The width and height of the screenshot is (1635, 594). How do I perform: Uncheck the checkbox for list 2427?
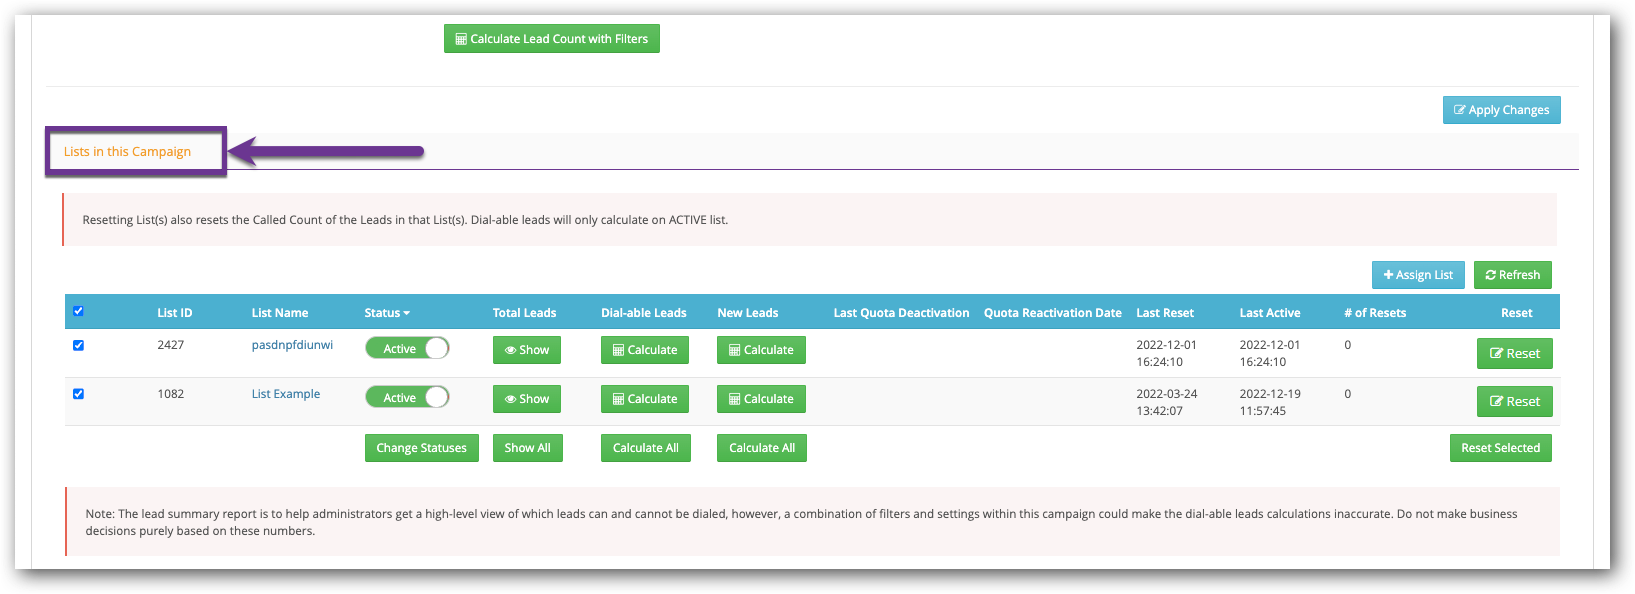78,345
